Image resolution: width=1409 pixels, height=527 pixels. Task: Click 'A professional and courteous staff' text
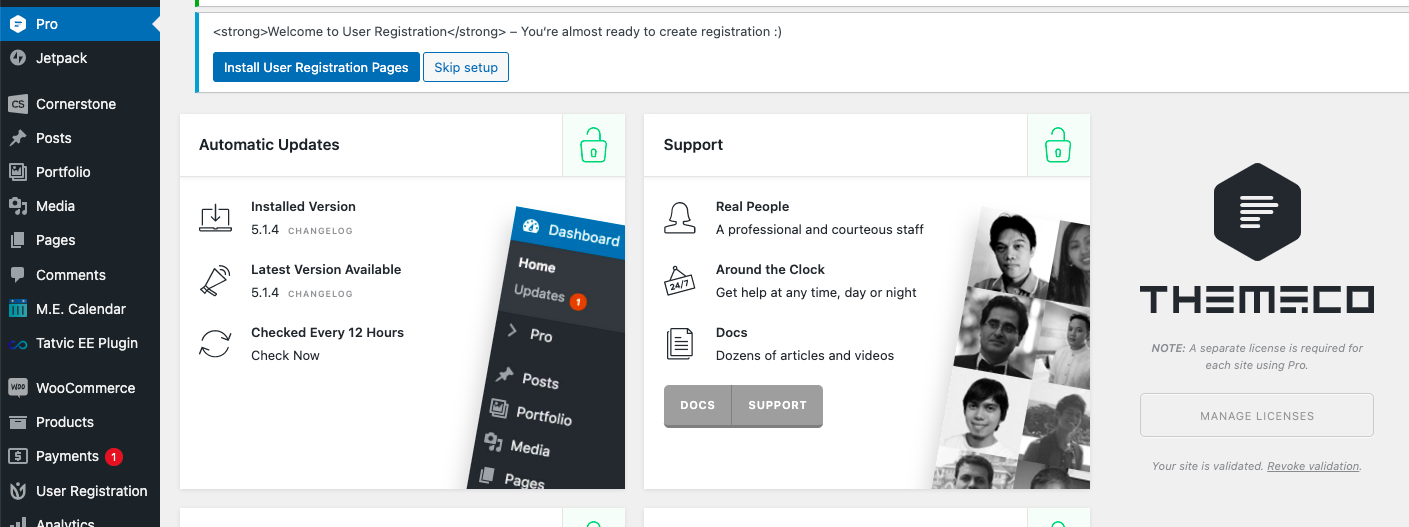coord(820,229)
